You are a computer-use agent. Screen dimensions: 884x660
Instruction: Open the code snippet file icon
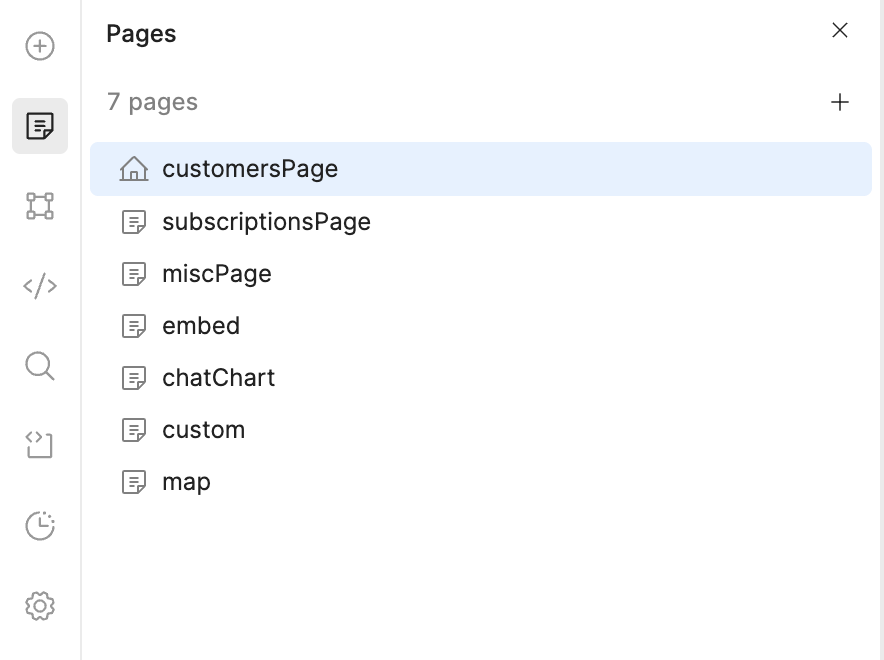[x=40, y=445]
